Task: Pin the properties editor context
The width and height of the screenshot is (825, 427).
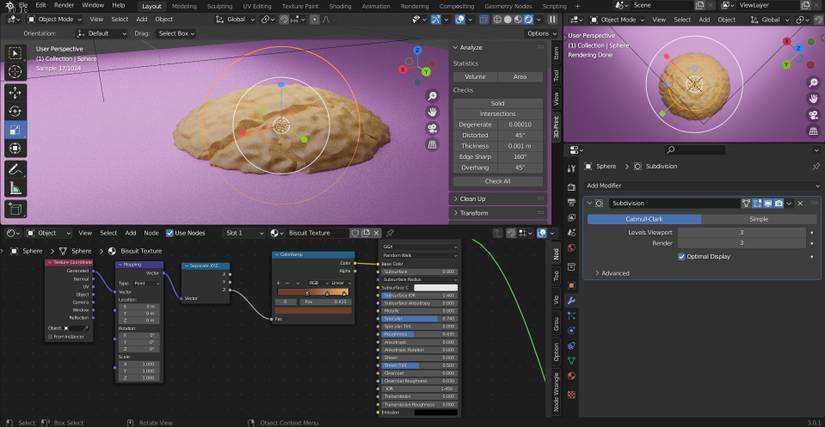Action: [816, 166]
